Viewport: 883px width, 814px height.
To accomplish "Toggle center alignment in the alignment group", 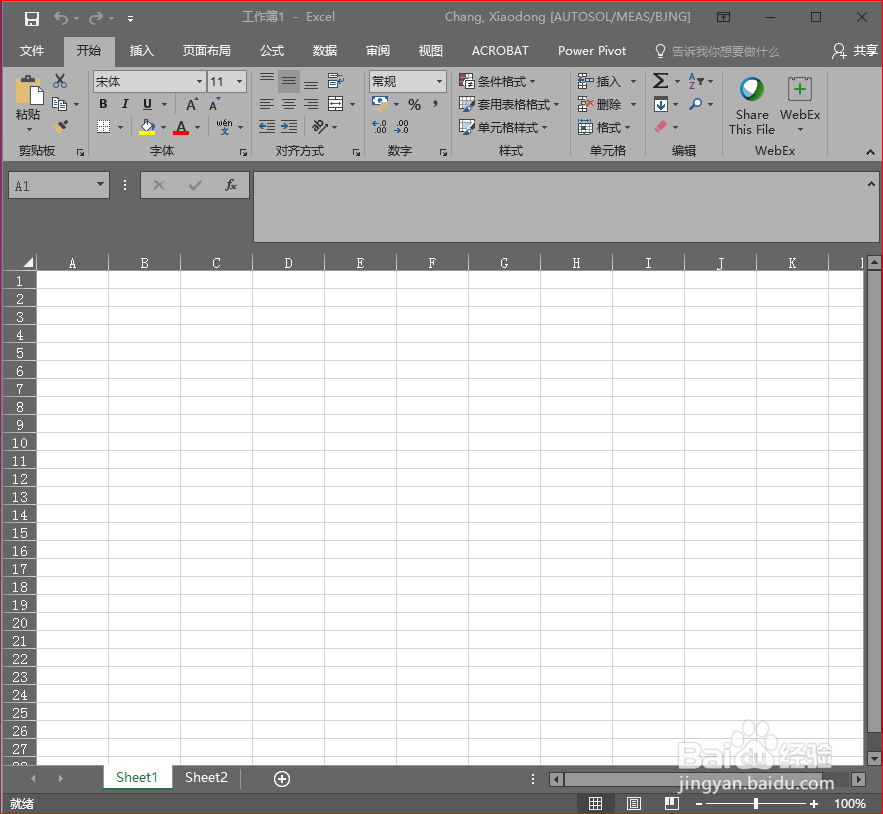I will [287, 103].
